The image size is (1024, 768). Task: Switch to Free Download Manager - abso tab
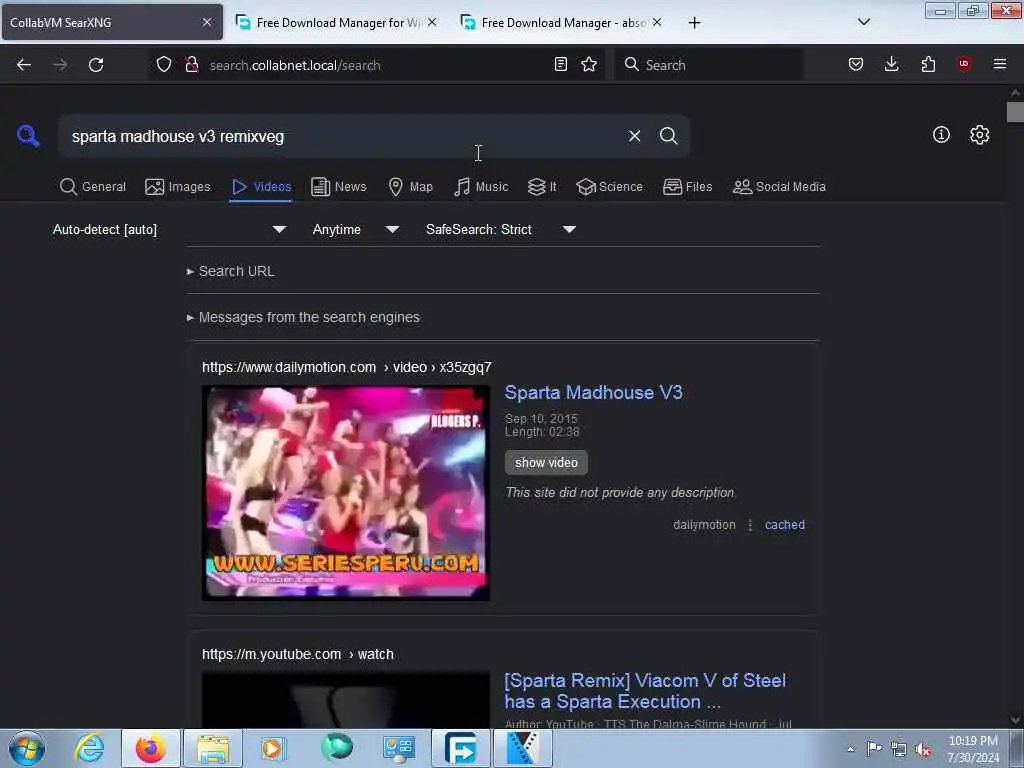pyautogui.click(x=562, y=23)
